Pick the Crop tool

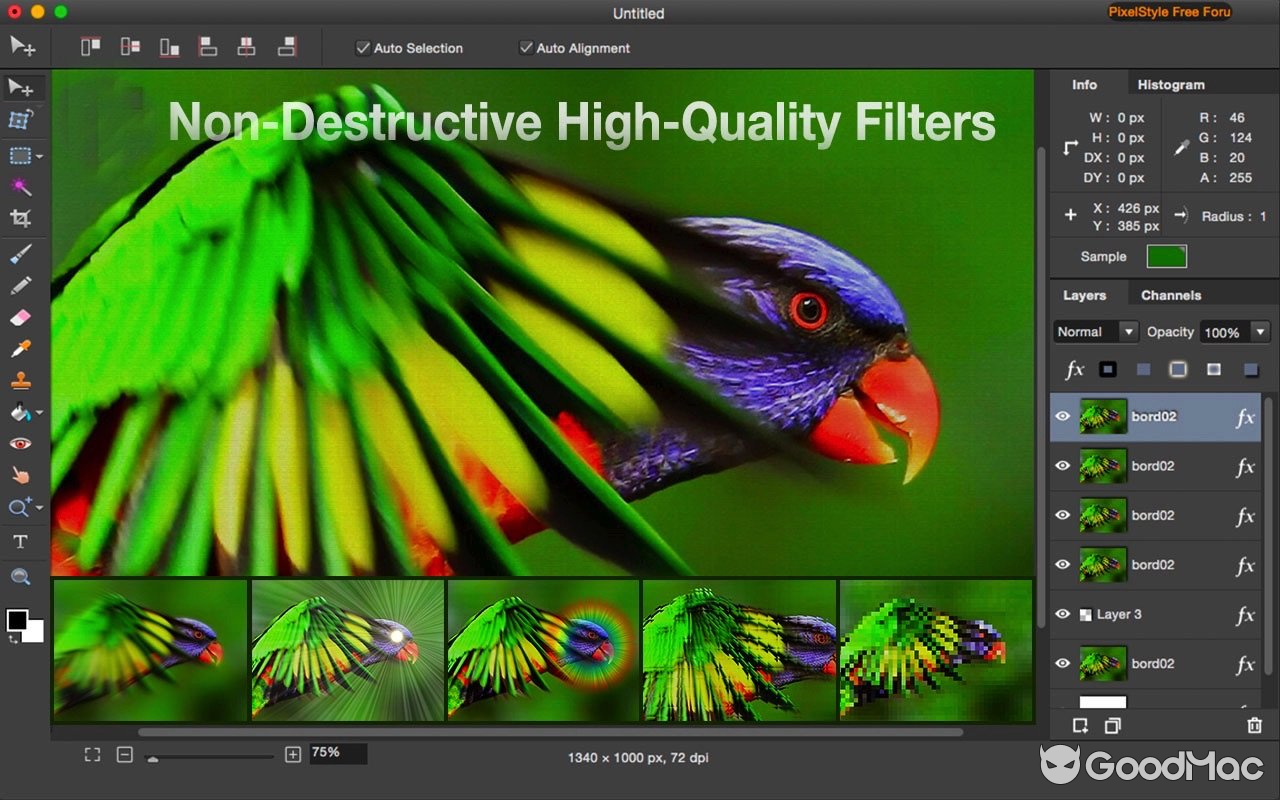tap(22, 218)
